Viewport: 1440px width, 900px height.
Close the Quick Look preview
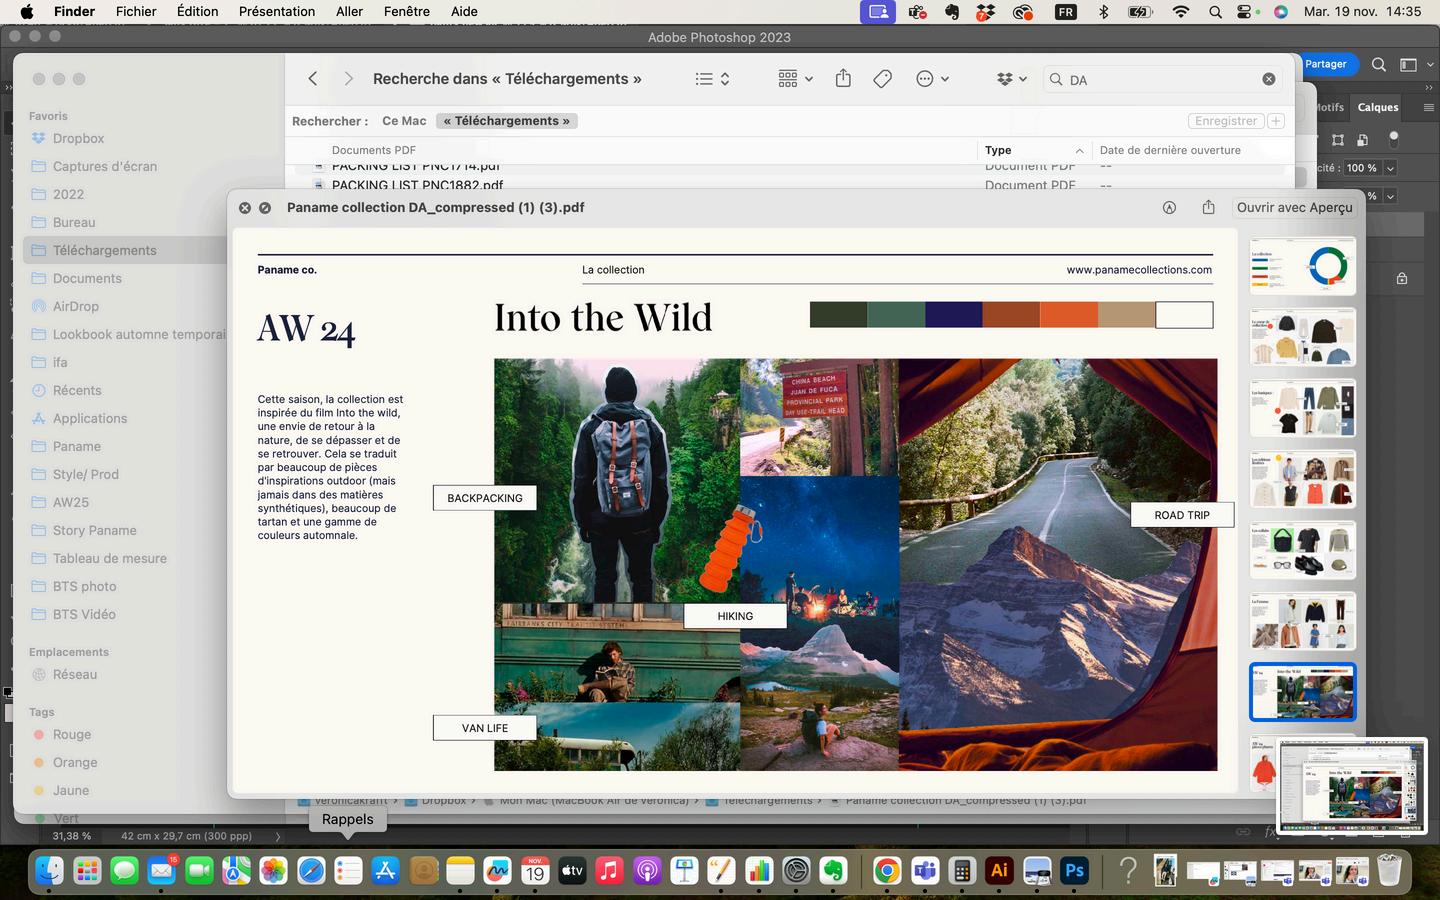click(x=245, y=208)
